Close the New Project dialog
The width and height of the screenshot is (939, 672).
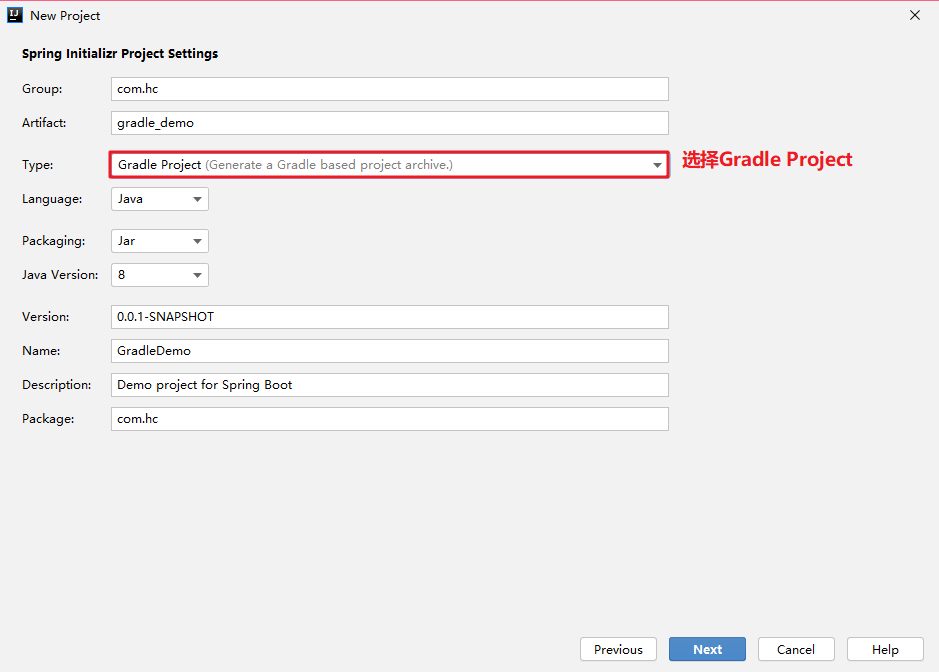click(914, 15)
